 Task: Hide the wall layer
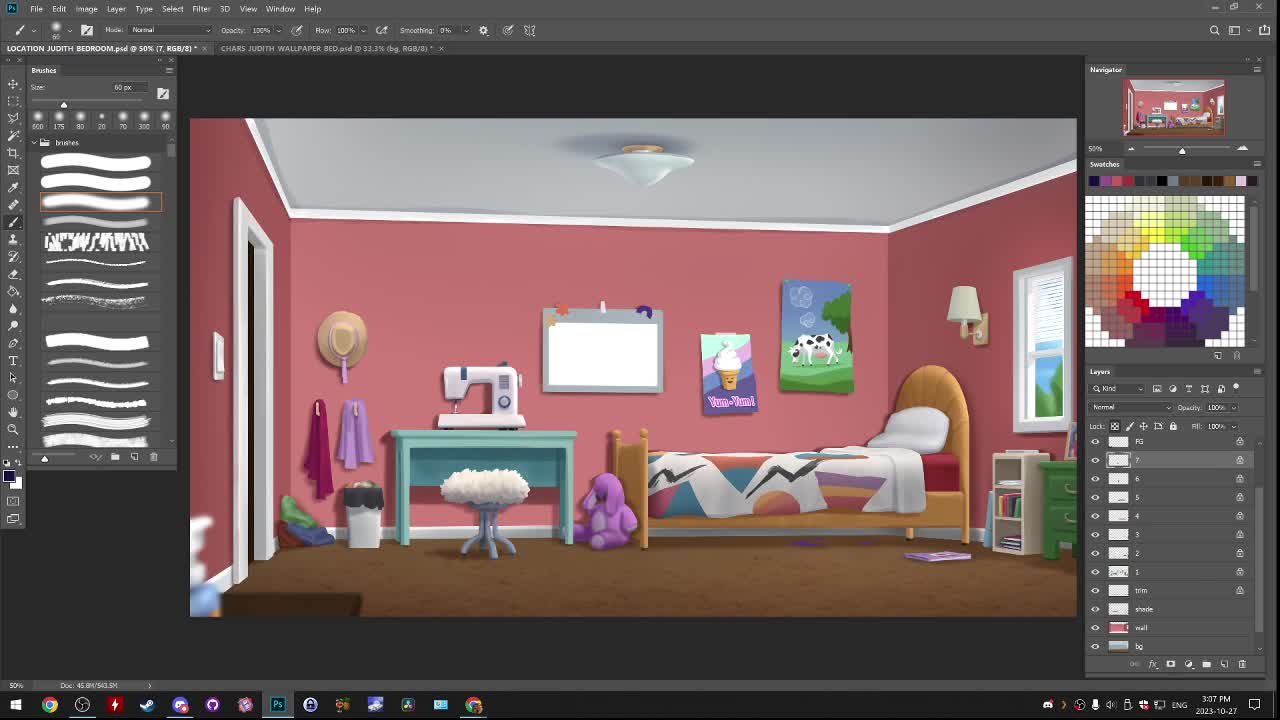(1095, 628)
